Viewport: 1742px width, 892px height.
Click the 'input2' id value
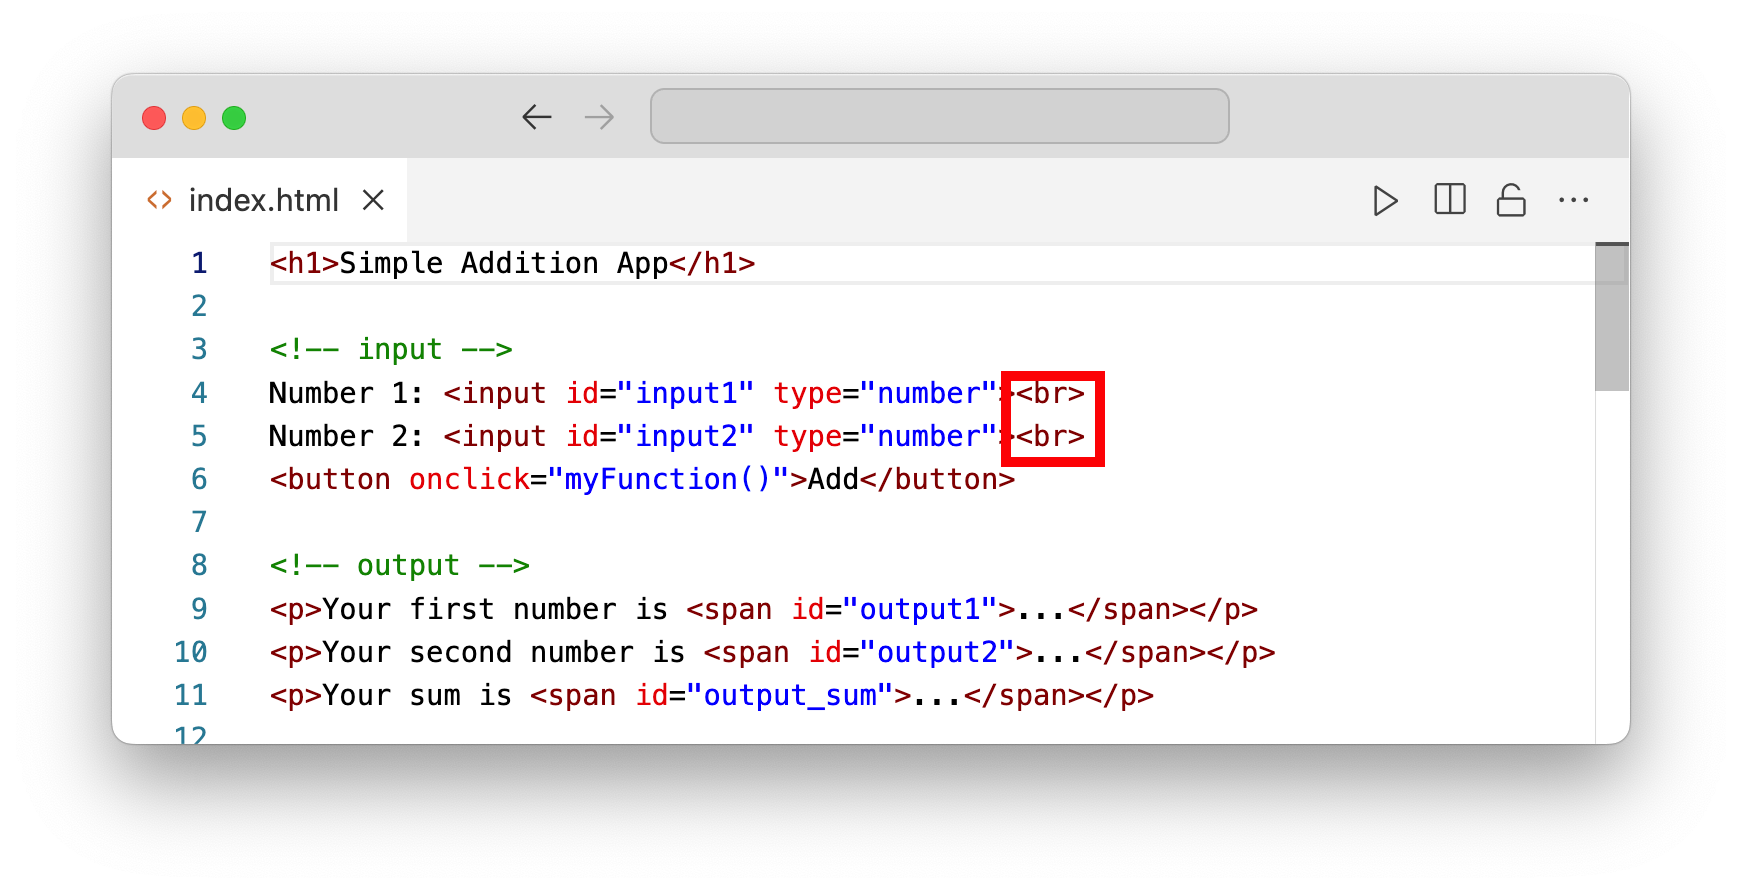coord(686,436)
